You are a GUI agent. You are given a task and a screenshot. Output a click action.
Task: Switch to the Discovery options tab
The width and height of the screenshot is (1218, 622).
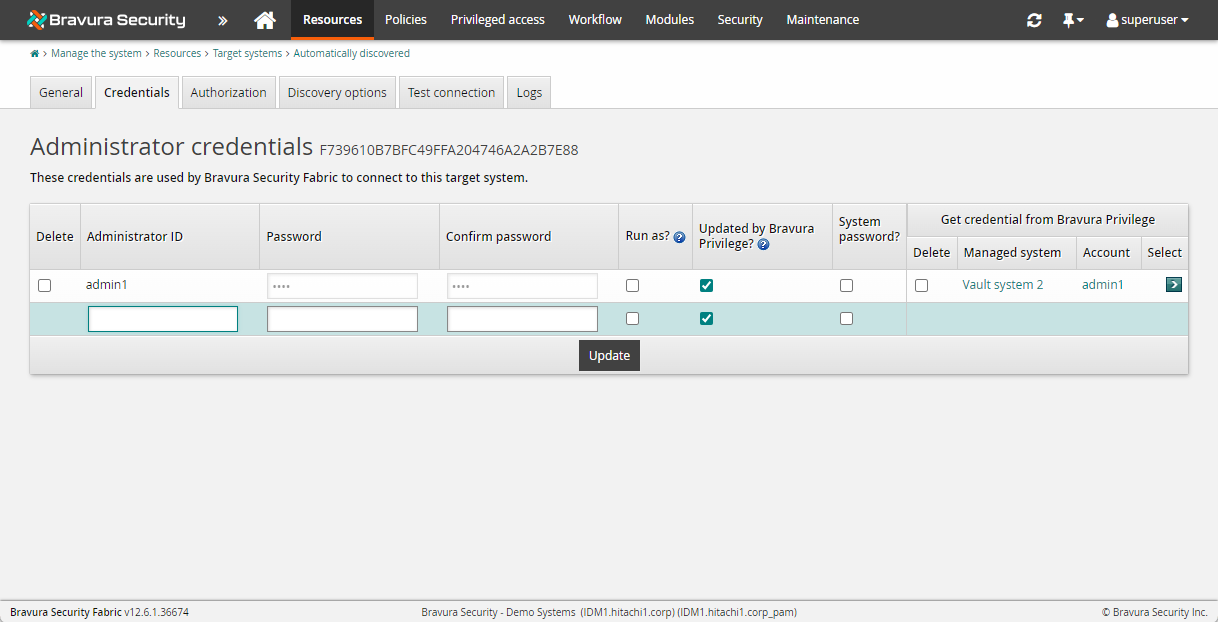pyautogui.click(x=337, y=92)
